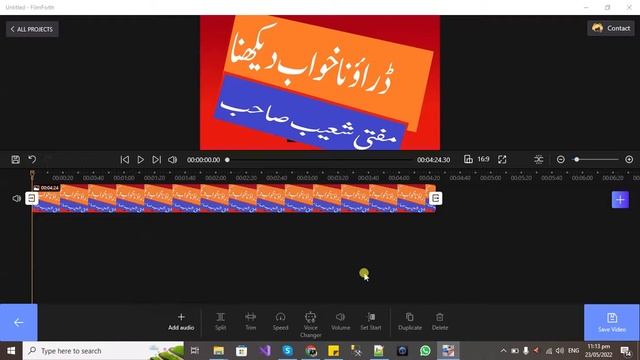Open Skype from taskbar

[x=288, y=351]
